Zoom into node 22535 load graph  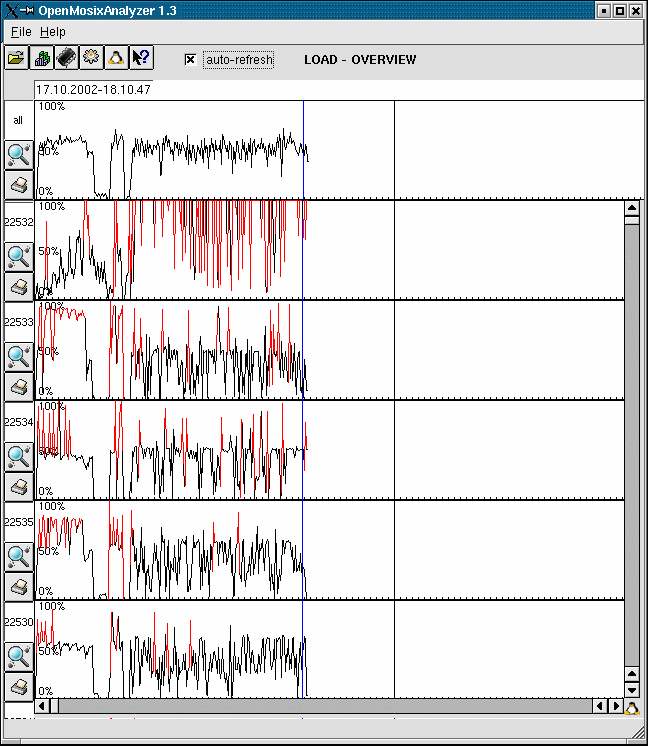click(x=18, y=556)
